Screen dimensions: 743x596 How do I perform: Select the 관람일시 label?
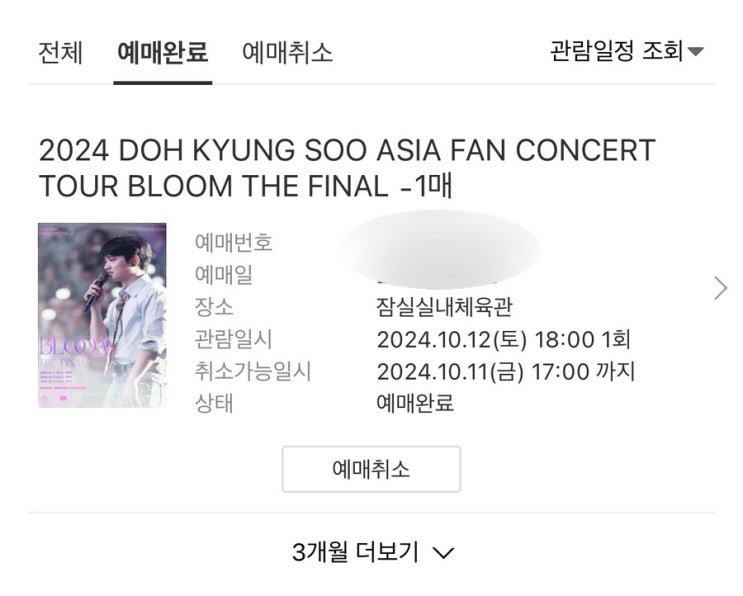pos(233,339)
